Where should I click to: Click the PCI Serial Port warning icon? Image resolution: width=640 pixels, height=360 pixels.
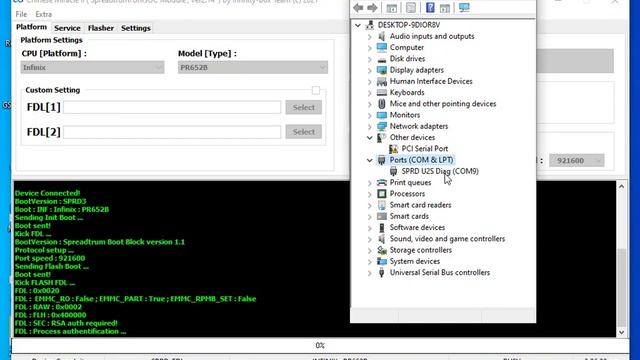click(393, 149)
